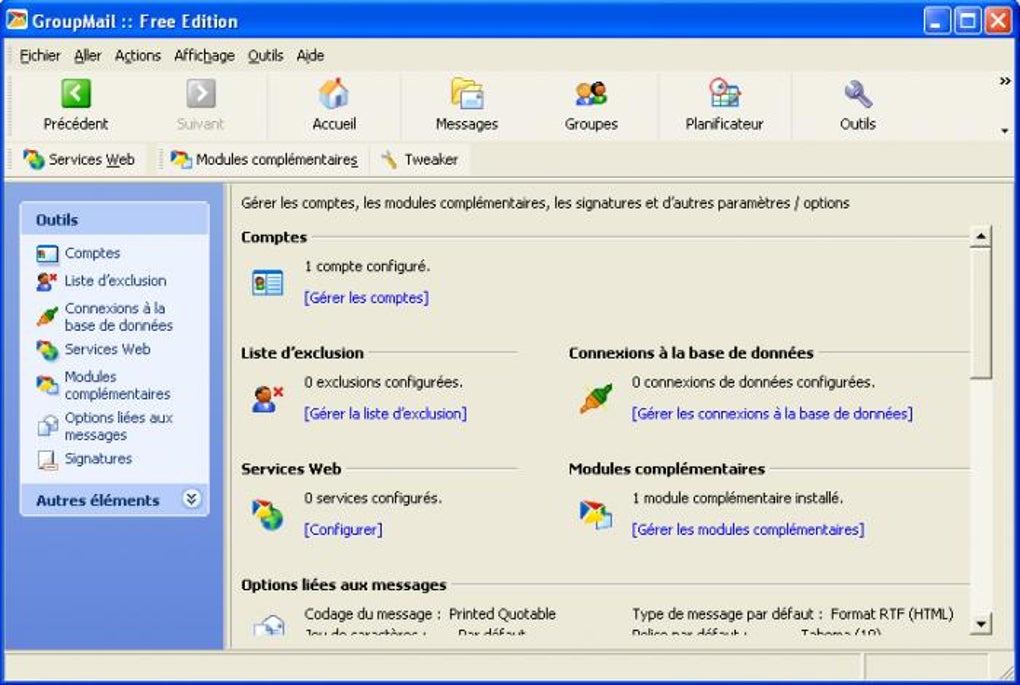Click Services Web in the secondary toolbar
1020x685 pixels.
(79, 159)
